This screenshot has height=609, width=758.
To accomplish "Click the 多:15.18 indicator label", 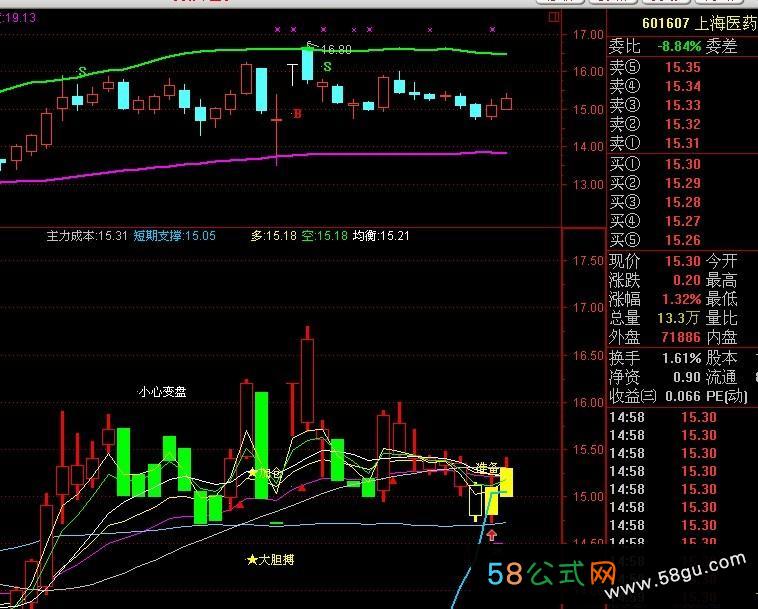I will (274, 236).
